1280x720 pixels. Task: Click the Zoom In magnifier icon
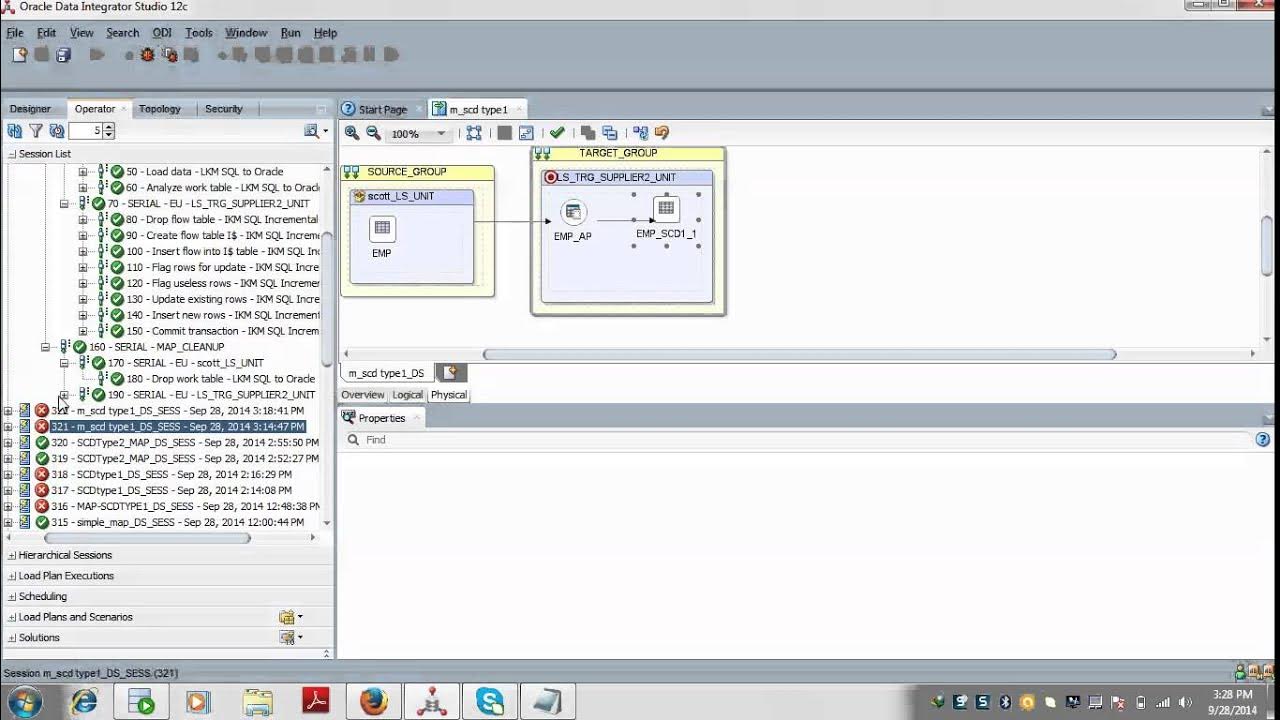[x=352, y=133]
